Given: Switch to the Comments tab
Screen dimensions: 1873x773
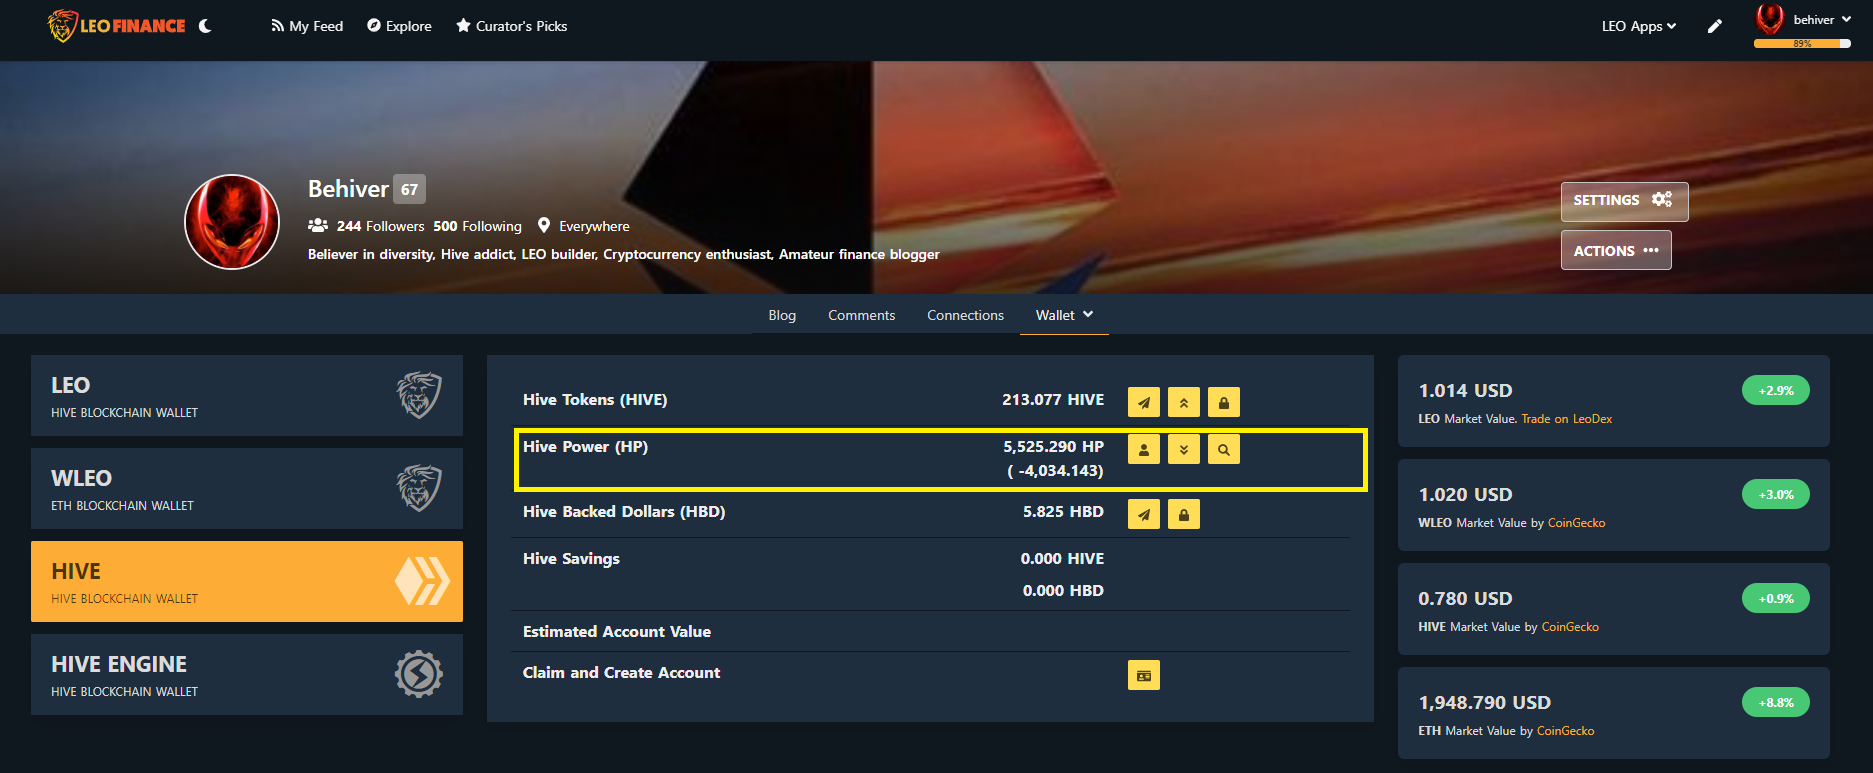Looking at the screenshot, I should coord(861,315).
